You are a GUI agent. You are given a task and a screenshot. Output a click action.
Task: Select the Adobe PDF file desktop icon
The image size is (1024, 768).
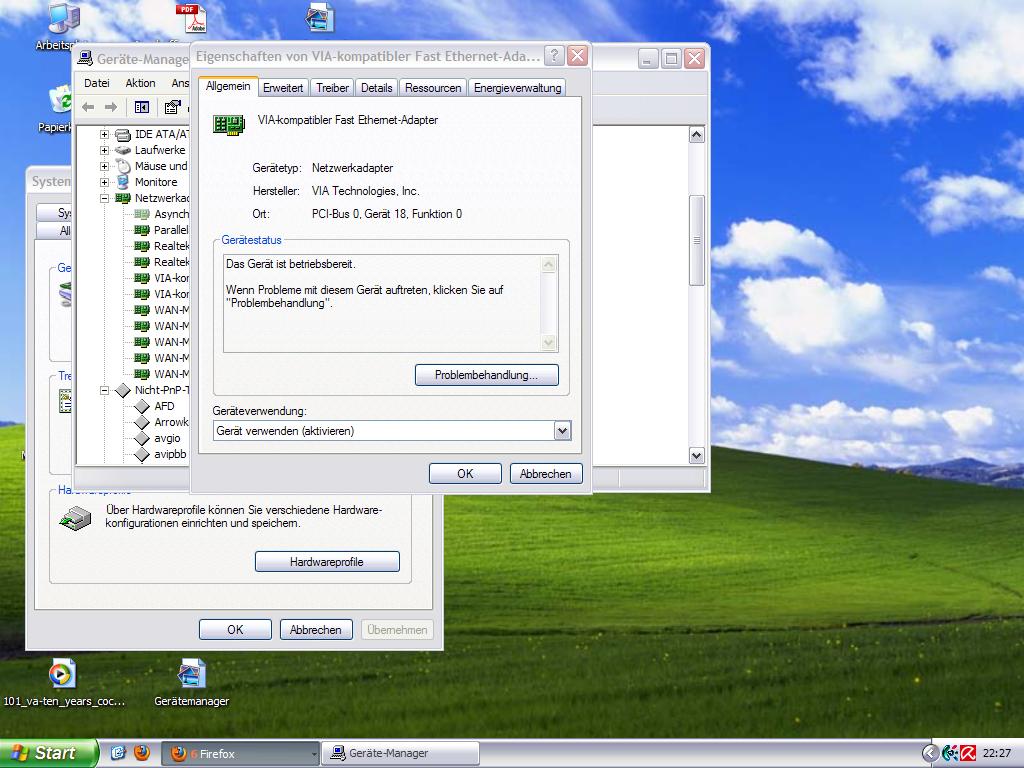pos(191,18)
